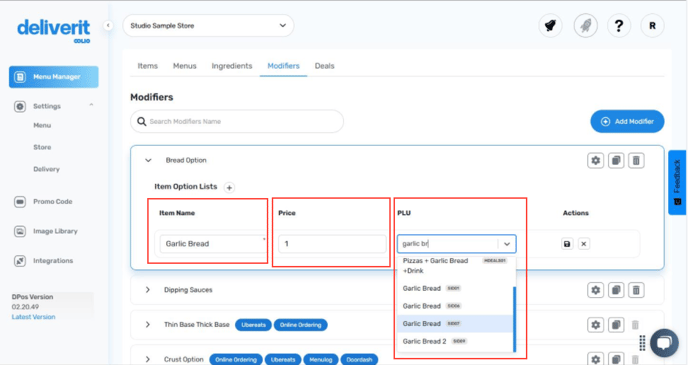Image resolution: width=688 pixels, height=365 pixels.
Task: Expand the Crust Option modifier
Action: [x=148, y=359]
